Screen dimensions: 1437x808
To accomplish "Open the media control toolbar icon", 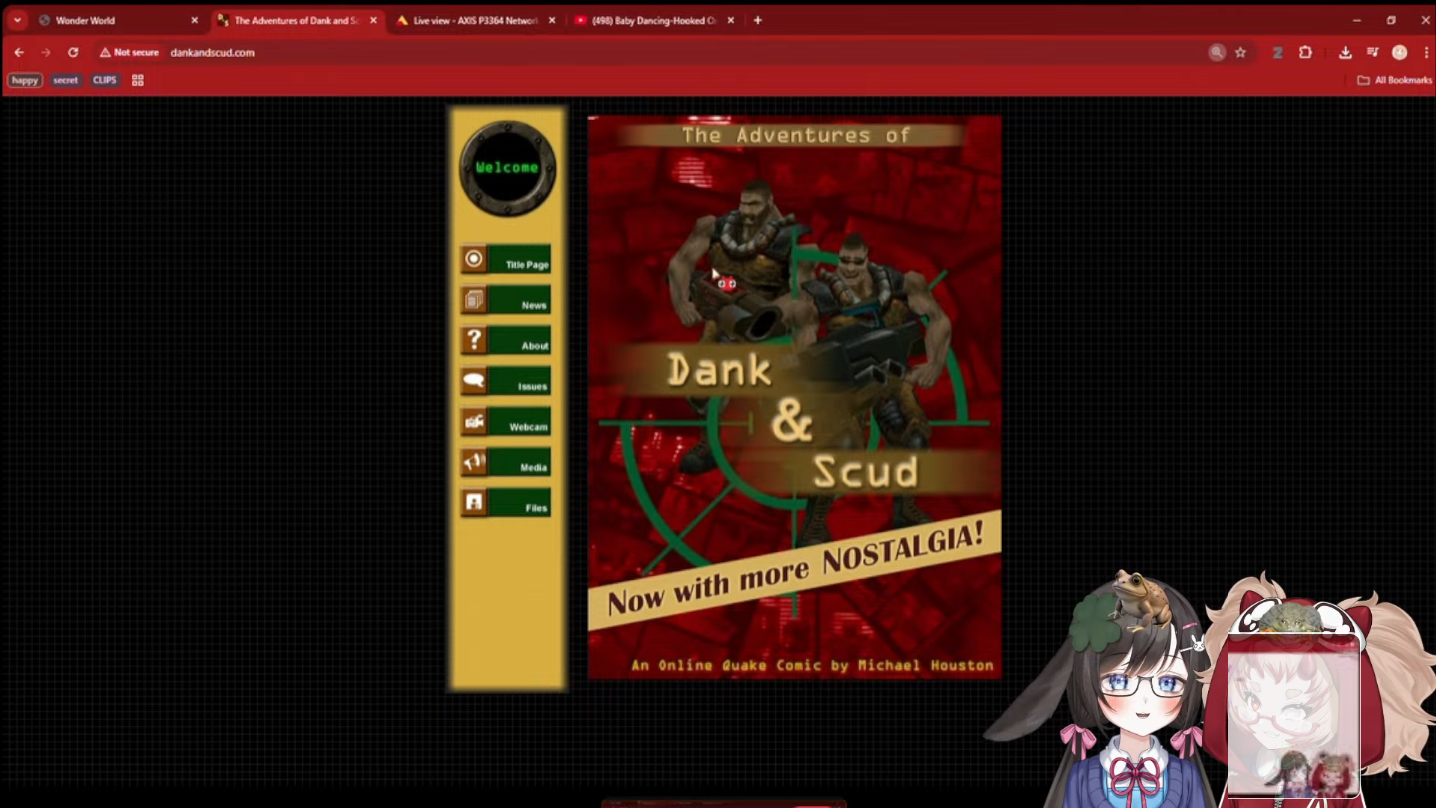I will coord(1373,52).
